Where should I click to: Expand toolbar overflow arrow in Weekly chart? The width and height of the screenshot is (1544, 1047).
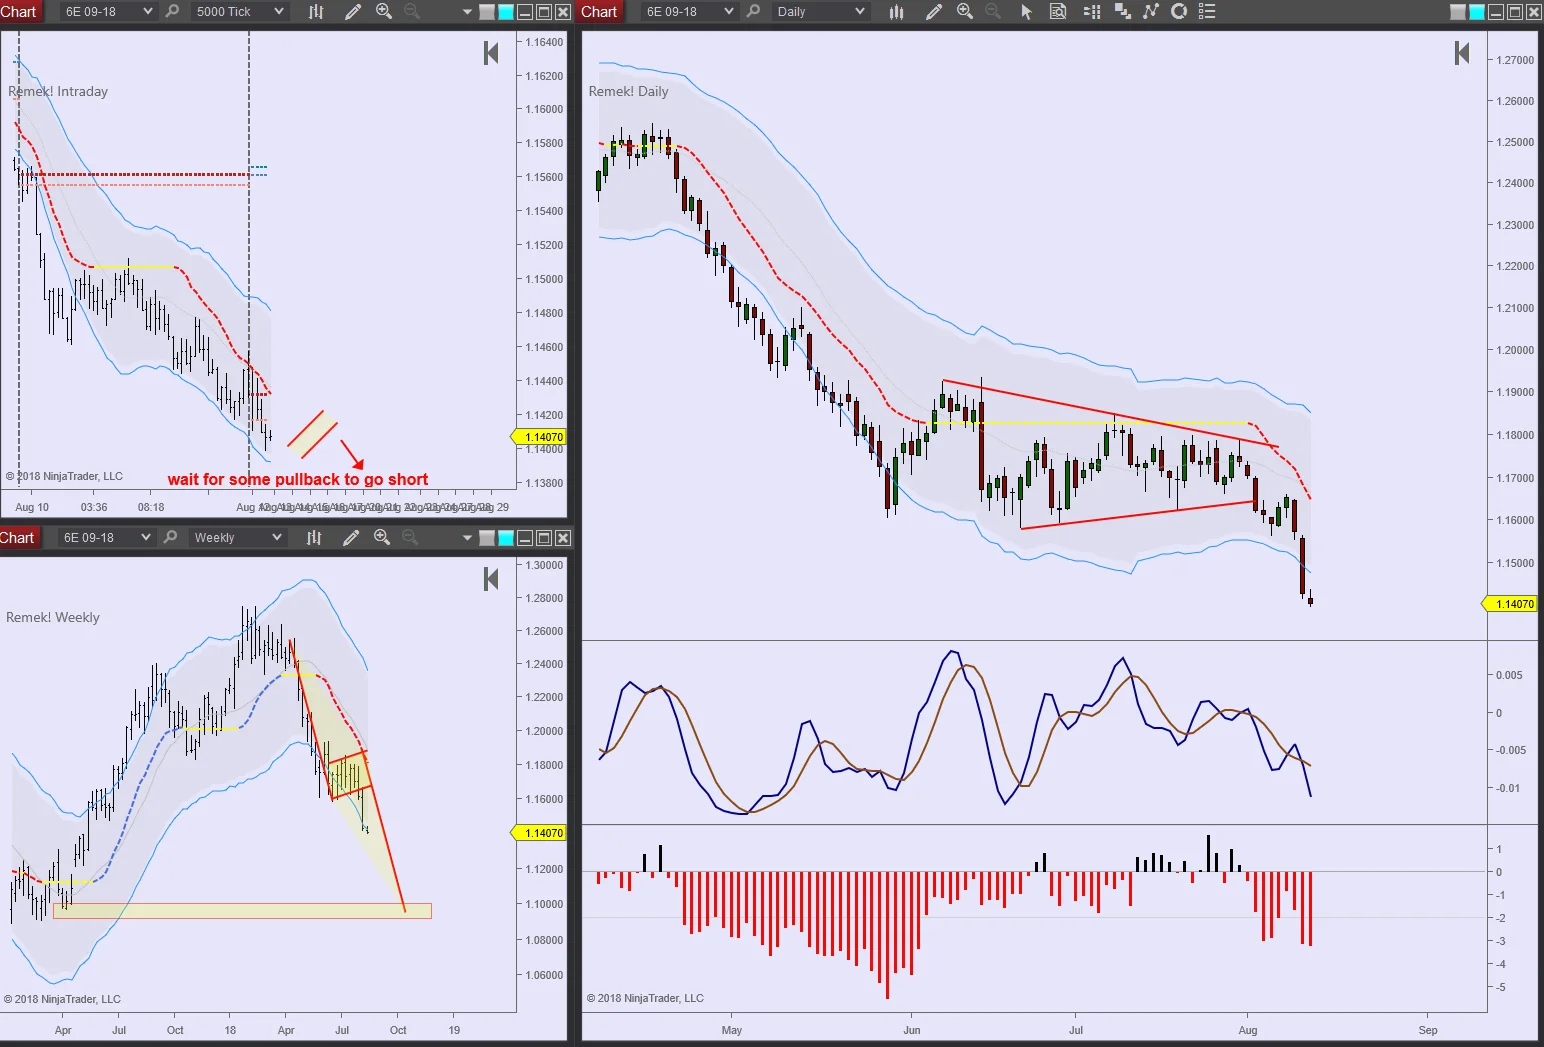(467, 538)
